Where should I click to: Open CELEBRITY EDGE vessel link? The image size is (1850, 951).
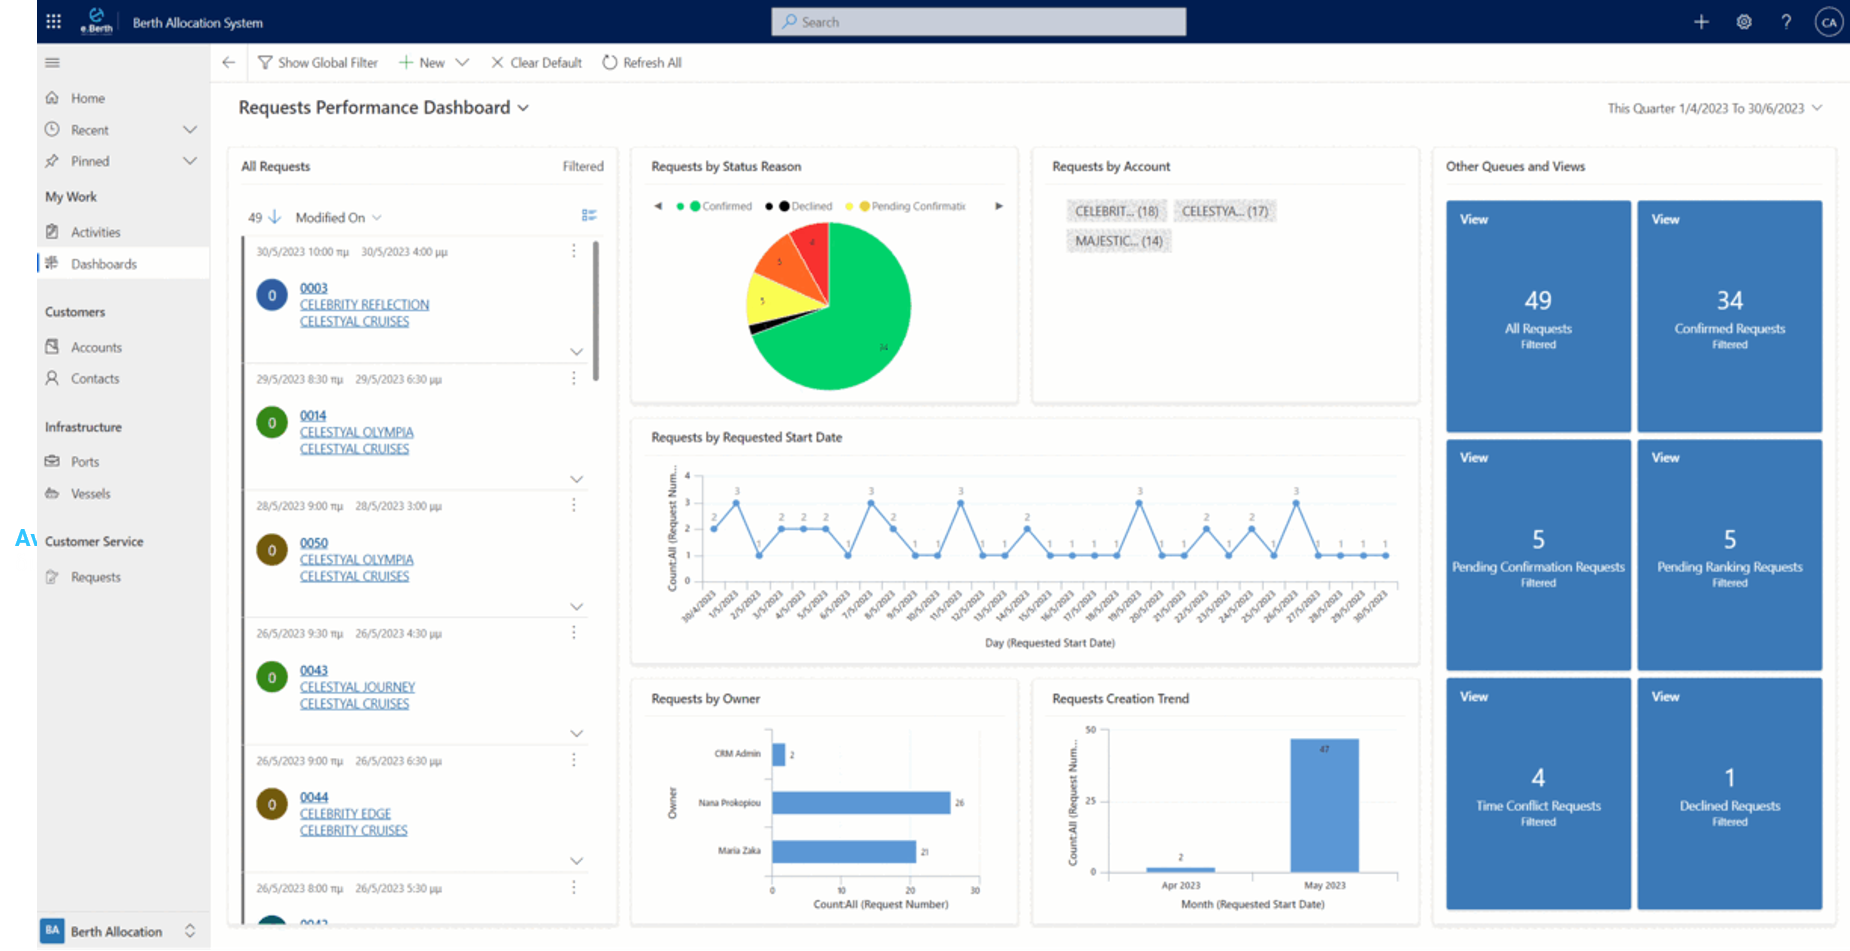coord(345,814)
